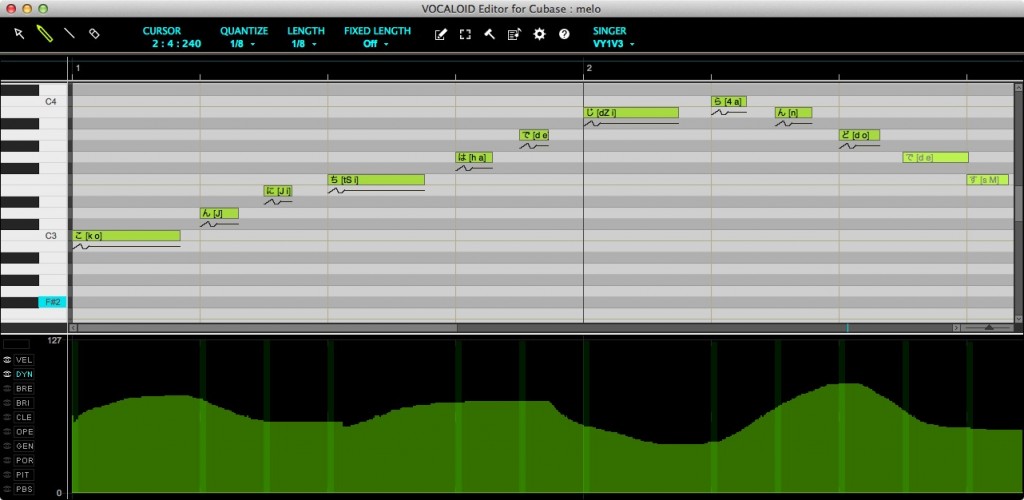Click the square-brackets select-all icon
The image size is (1024, 500).
click(x=465, y=34)
